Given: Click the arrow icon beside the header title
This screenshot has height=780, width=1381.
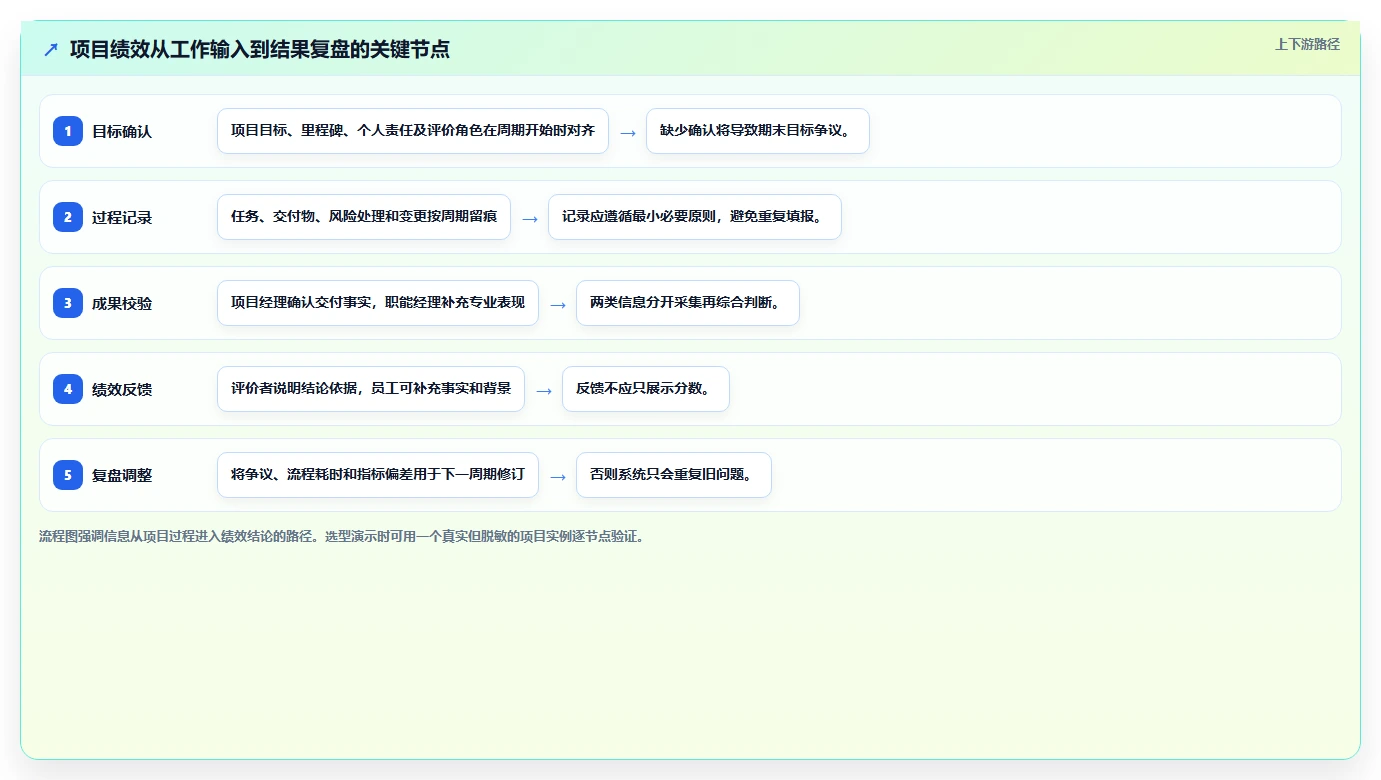Looking at the screenshot, I should click(51, 49).
